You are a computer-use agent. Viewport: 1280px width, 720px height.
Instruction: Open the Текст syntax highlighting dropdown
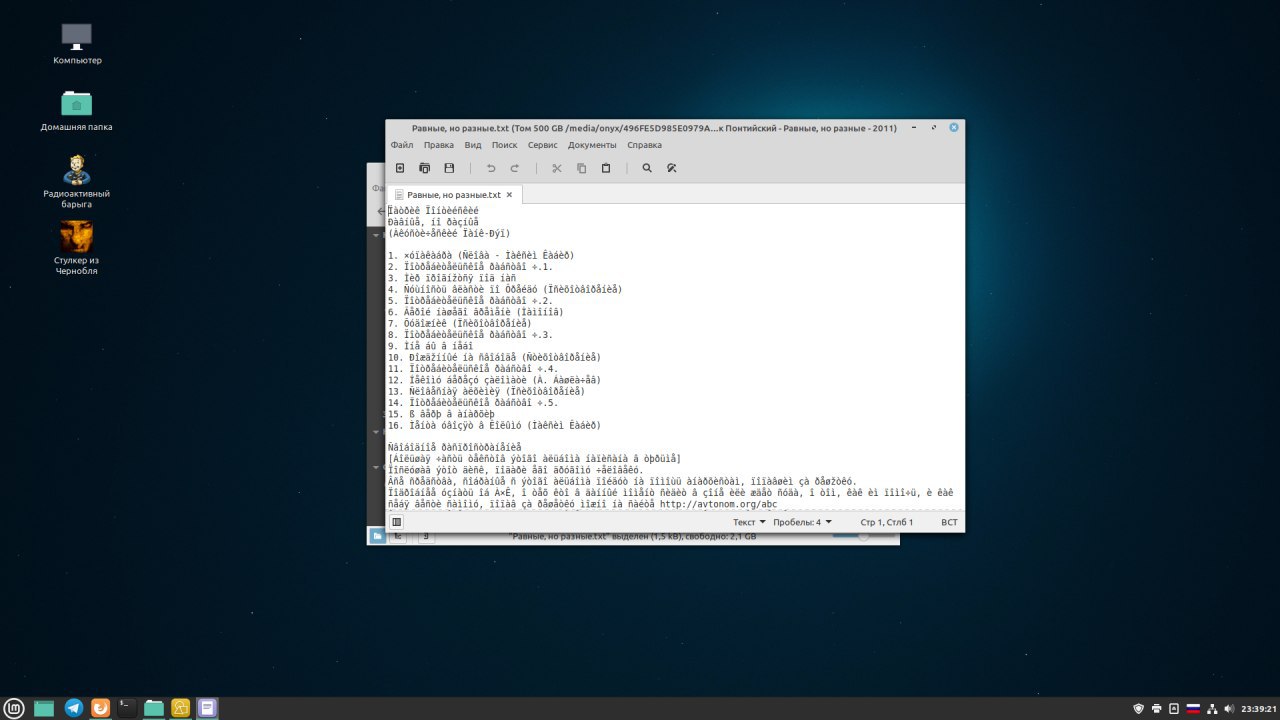pos(749,522)
